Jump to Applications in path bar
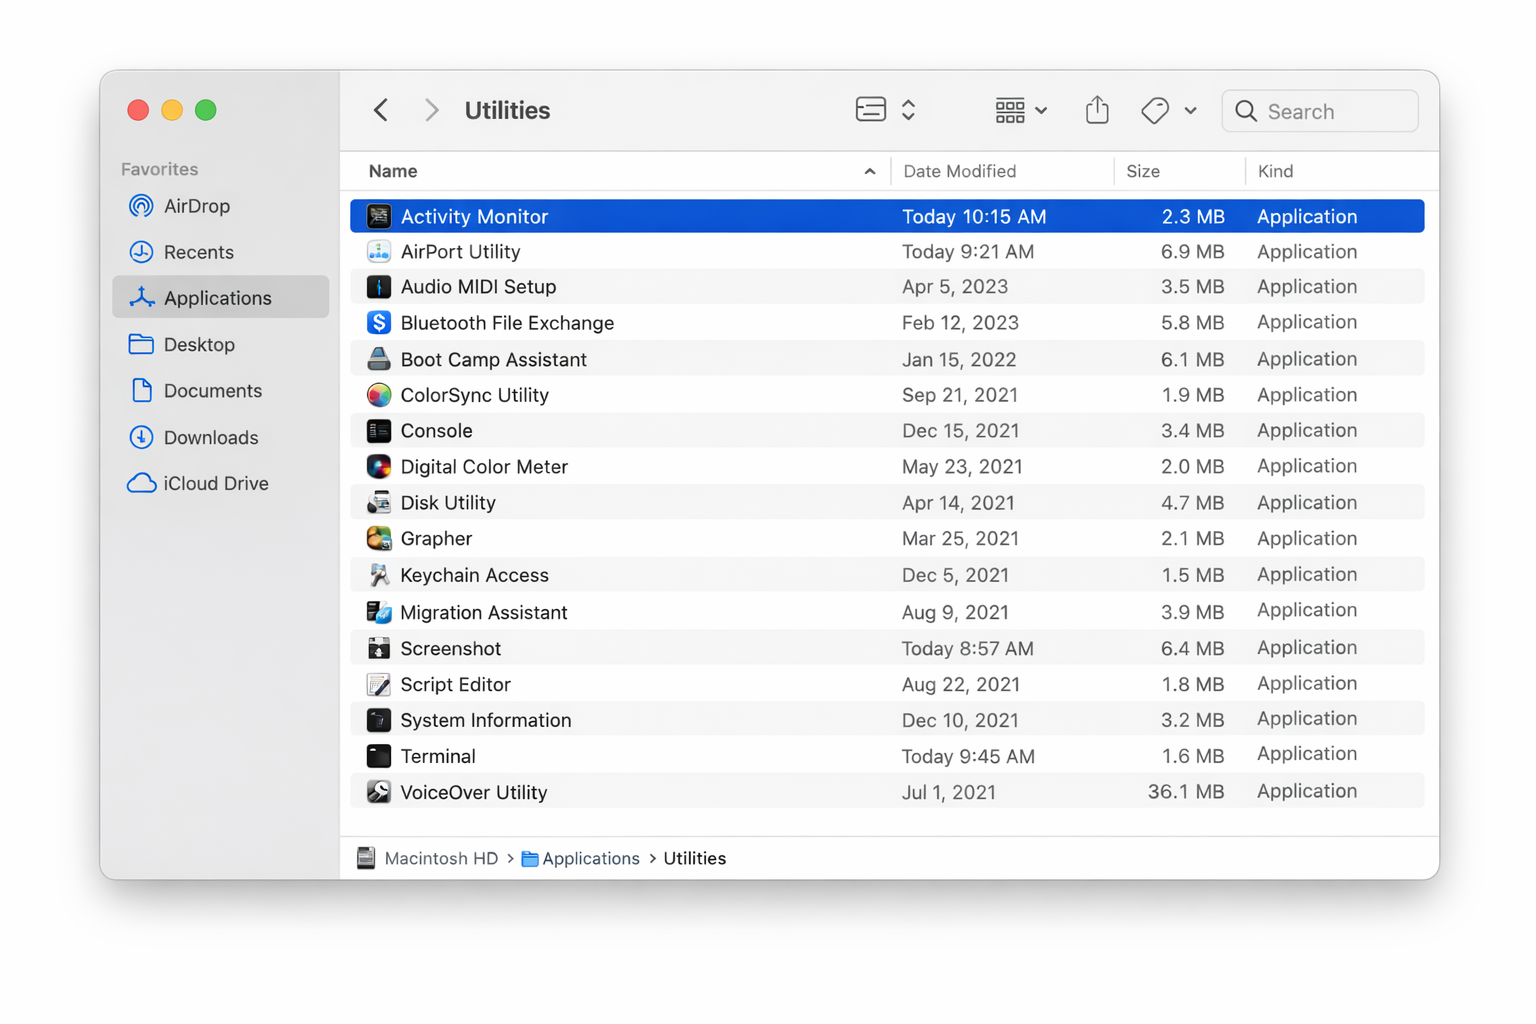Viewport: 1536px width, 1024px height. click(x=581, y=858)
